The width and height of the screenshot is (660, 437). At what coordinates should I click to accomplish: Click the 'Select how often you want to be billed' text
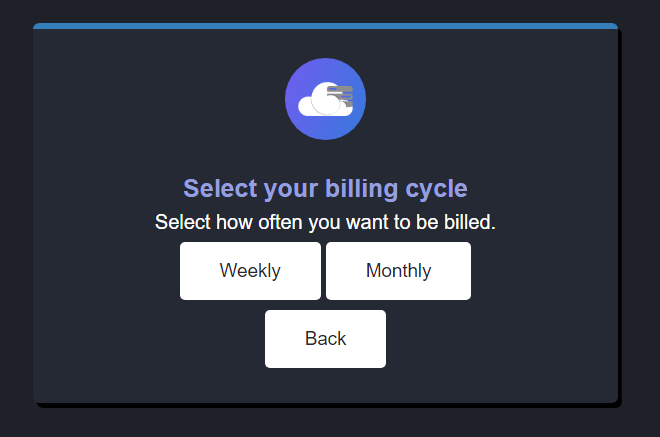click(325, 222)
